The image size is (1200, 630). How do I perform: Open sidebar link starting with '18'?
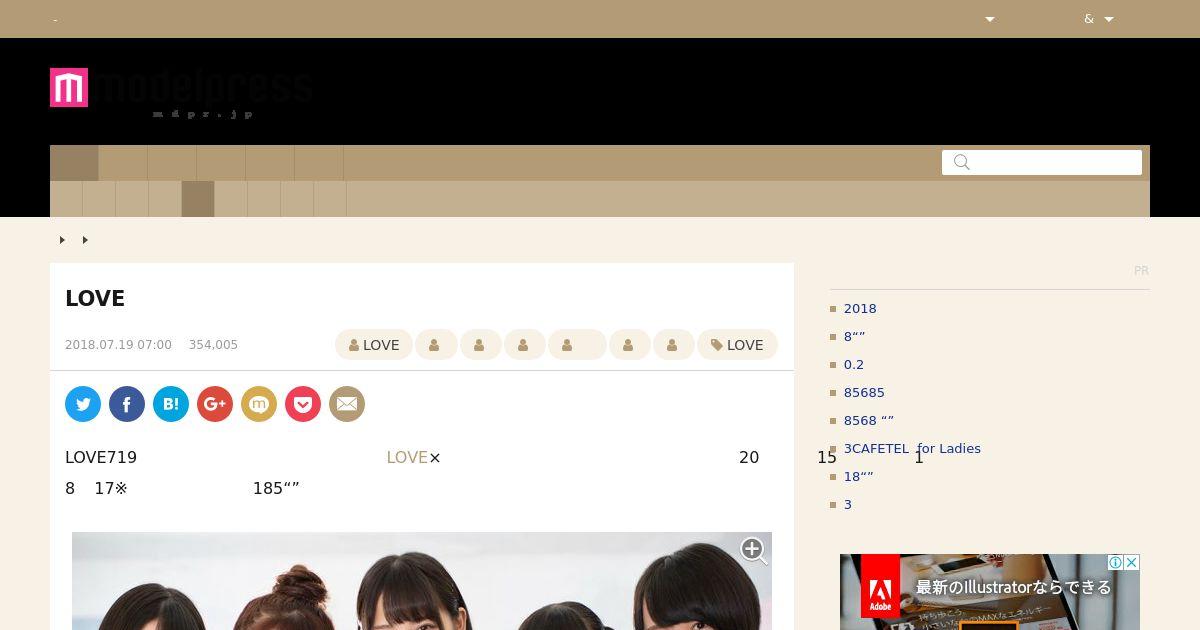(x=859, y=477)
